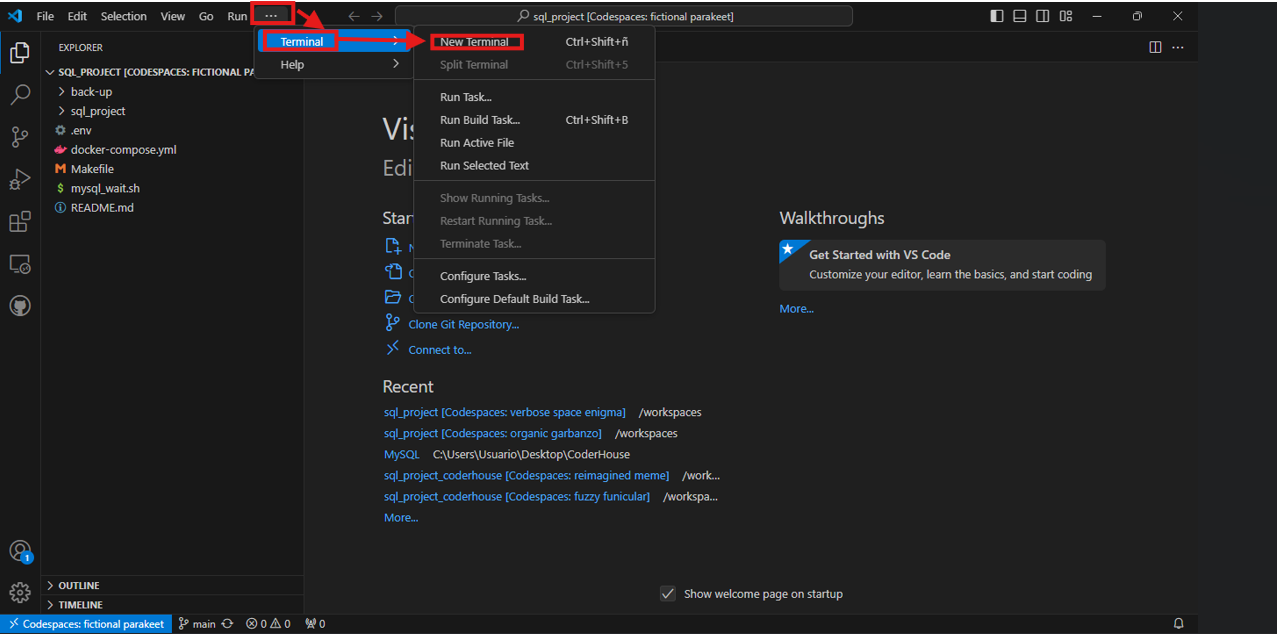Screen dimensions: 1277x634
Task: Click Codespaces remote indicator in status bar
Action: pyautogui.click(x=86, y=624)
